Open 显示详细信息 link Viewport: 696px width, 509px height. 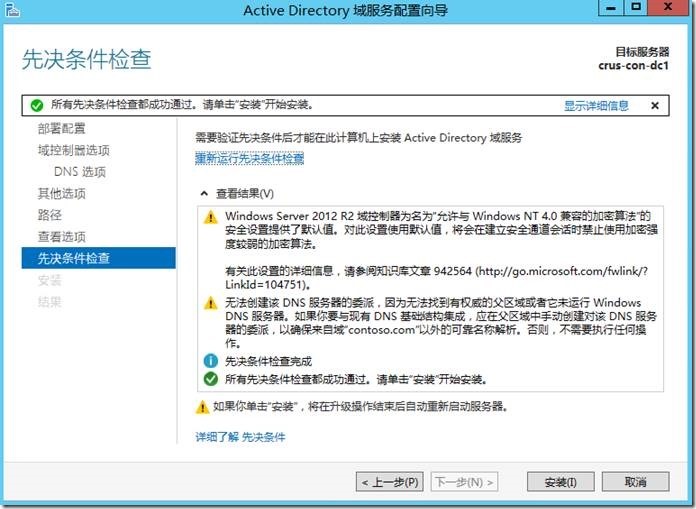click(596, 106)
